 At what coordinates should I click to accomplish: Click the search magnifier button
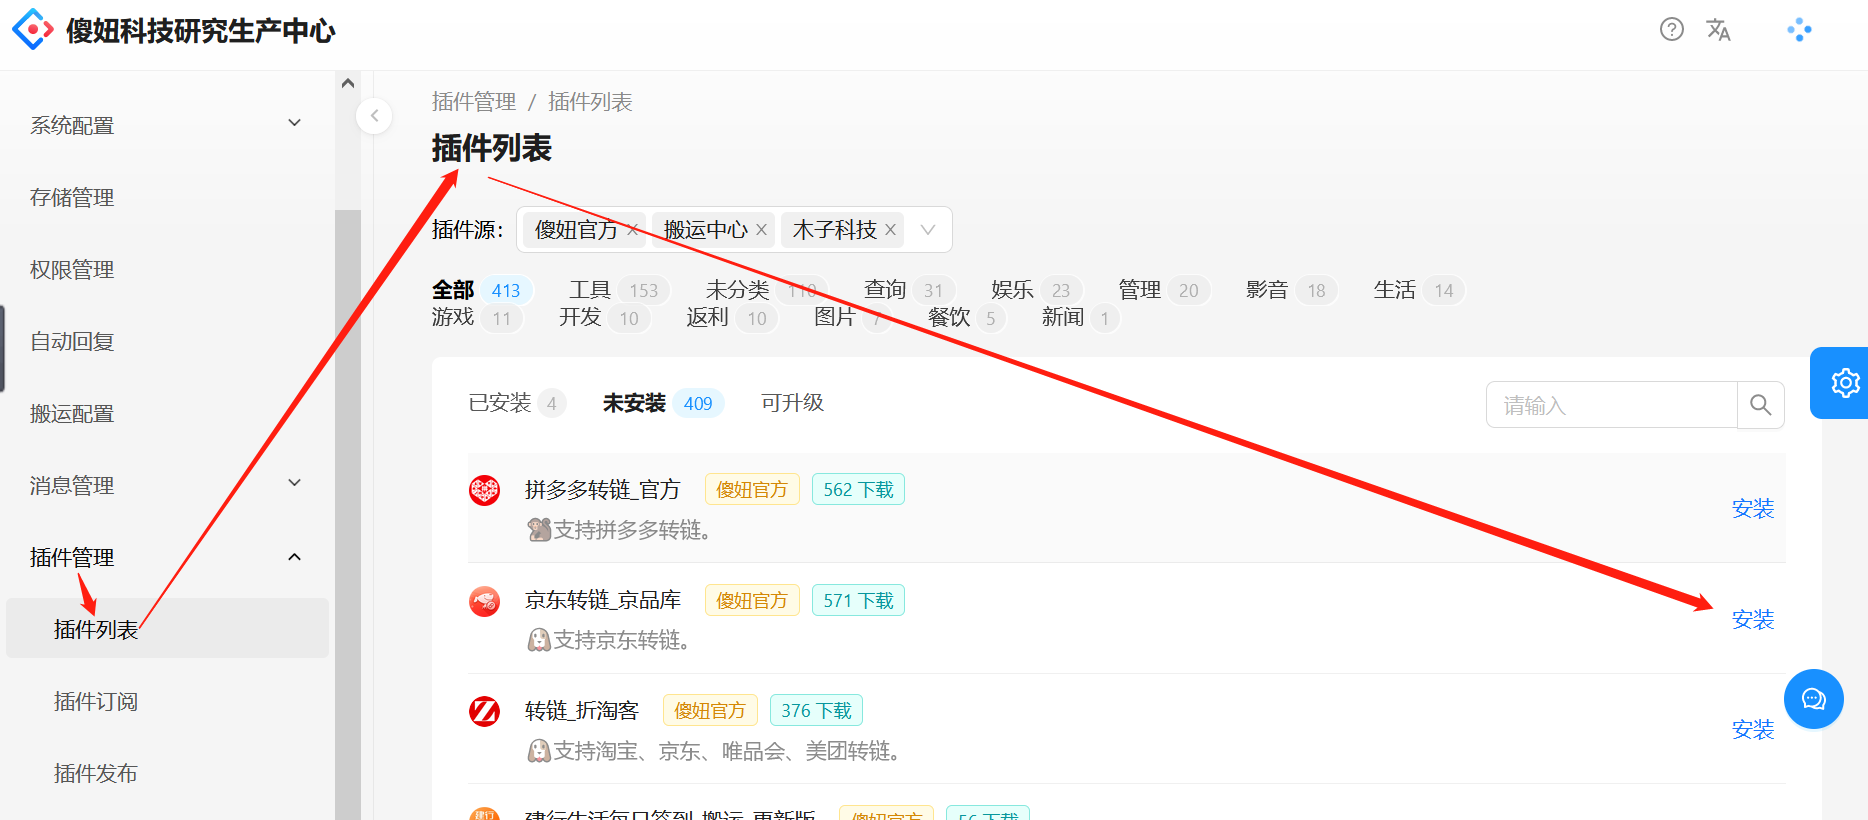tap(1761, 405)
